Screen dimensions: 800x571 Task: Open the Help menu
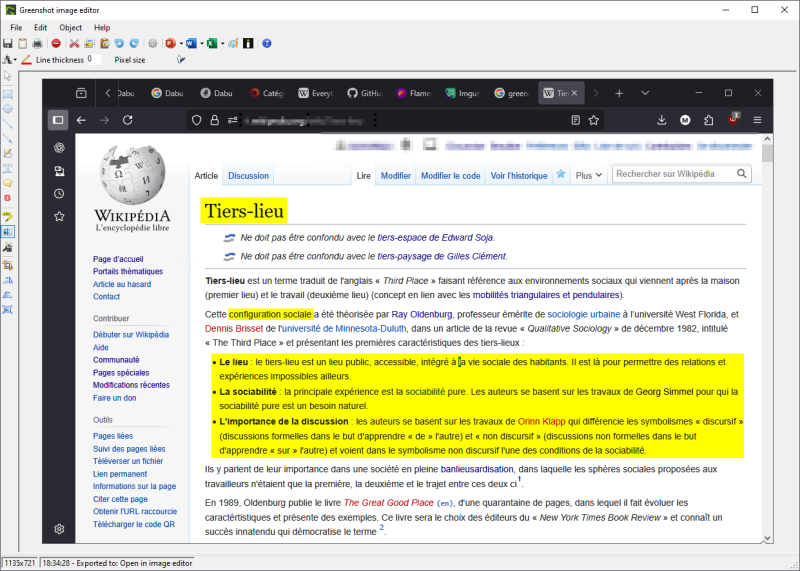coord(102,28)
